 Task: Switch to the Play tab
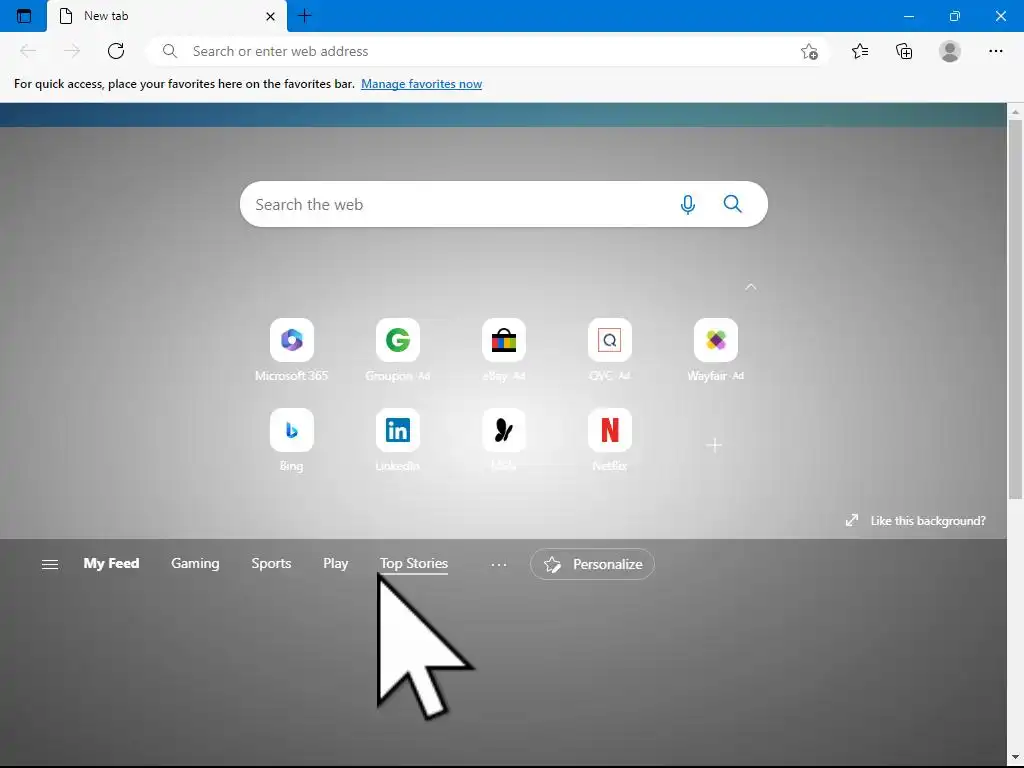coord(336,563)
